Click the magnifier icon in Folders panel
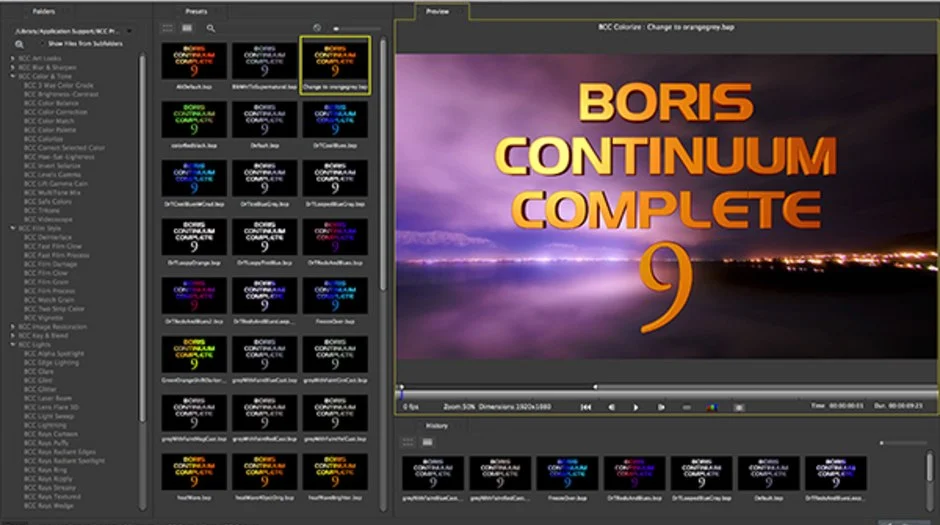Viewport: 940px width, 525px height. coord(19,44)
